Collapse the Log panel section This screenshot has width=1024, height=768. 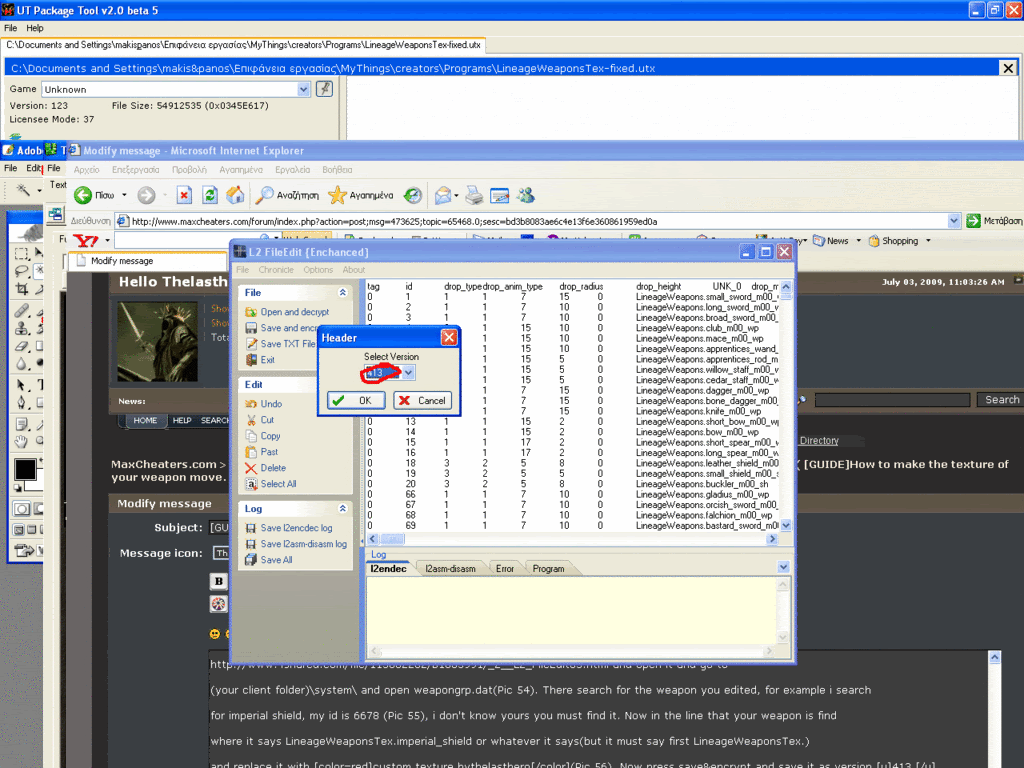[343, 509]
